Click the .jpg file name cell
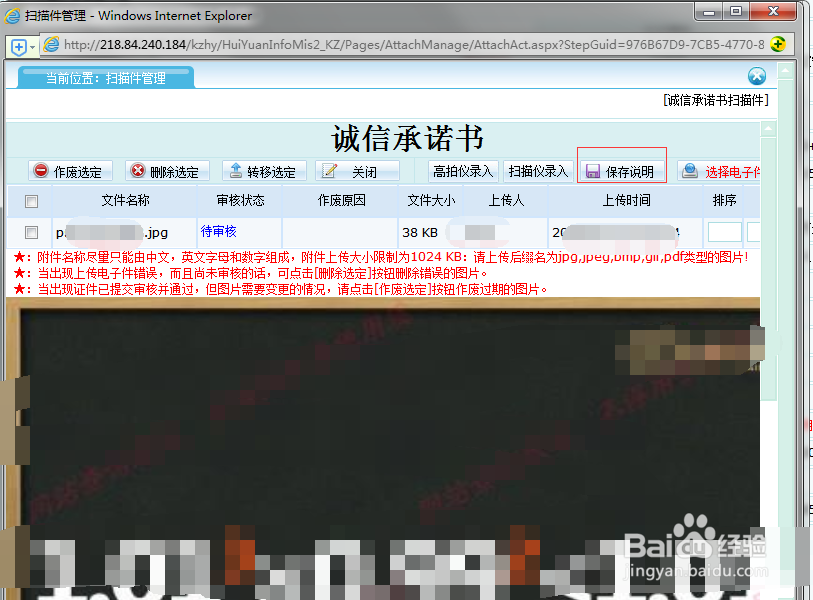 [x=125, y=232]
